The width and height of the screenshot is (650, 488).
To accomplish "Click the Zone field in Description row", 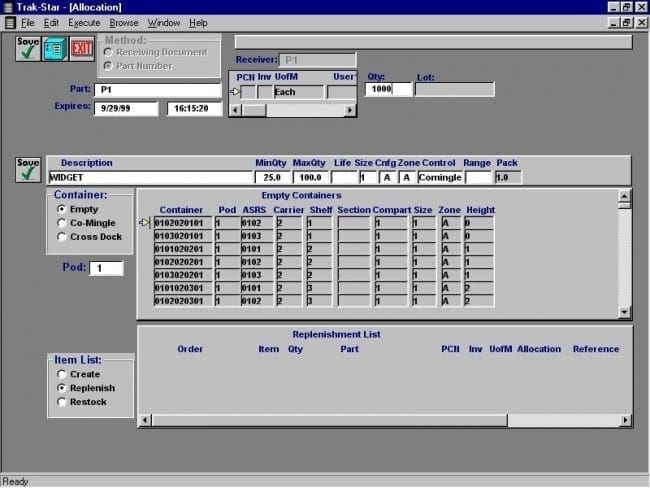I will 407,177.
